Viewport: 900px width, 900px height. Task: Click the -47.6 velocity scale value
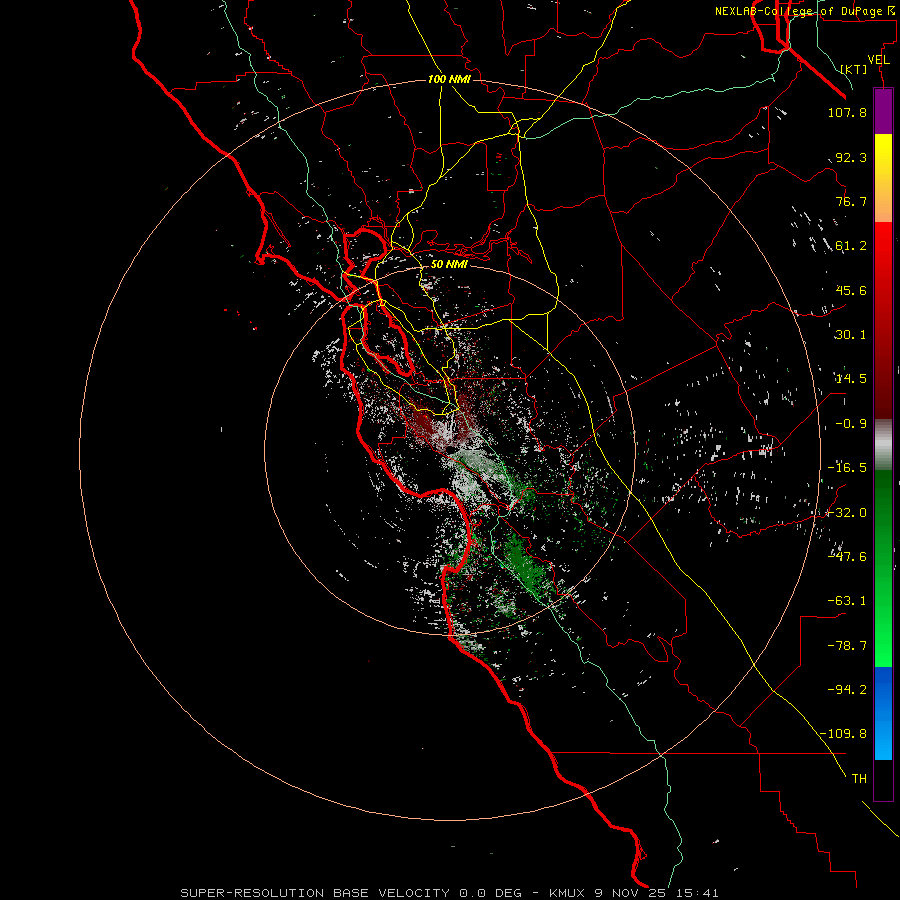coord(847,557)
